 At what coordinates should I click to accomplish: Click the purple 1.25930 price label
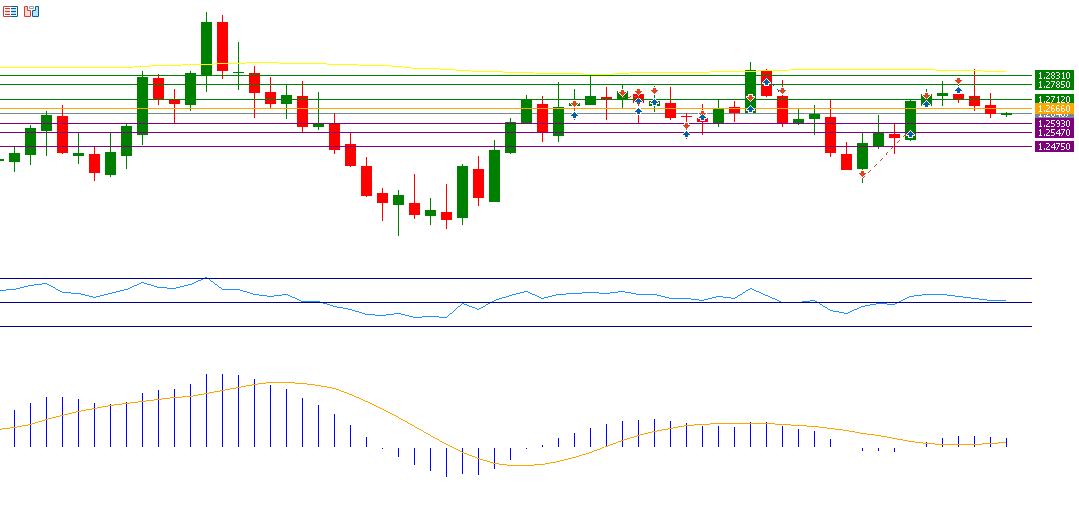(x=1054, y=123)
